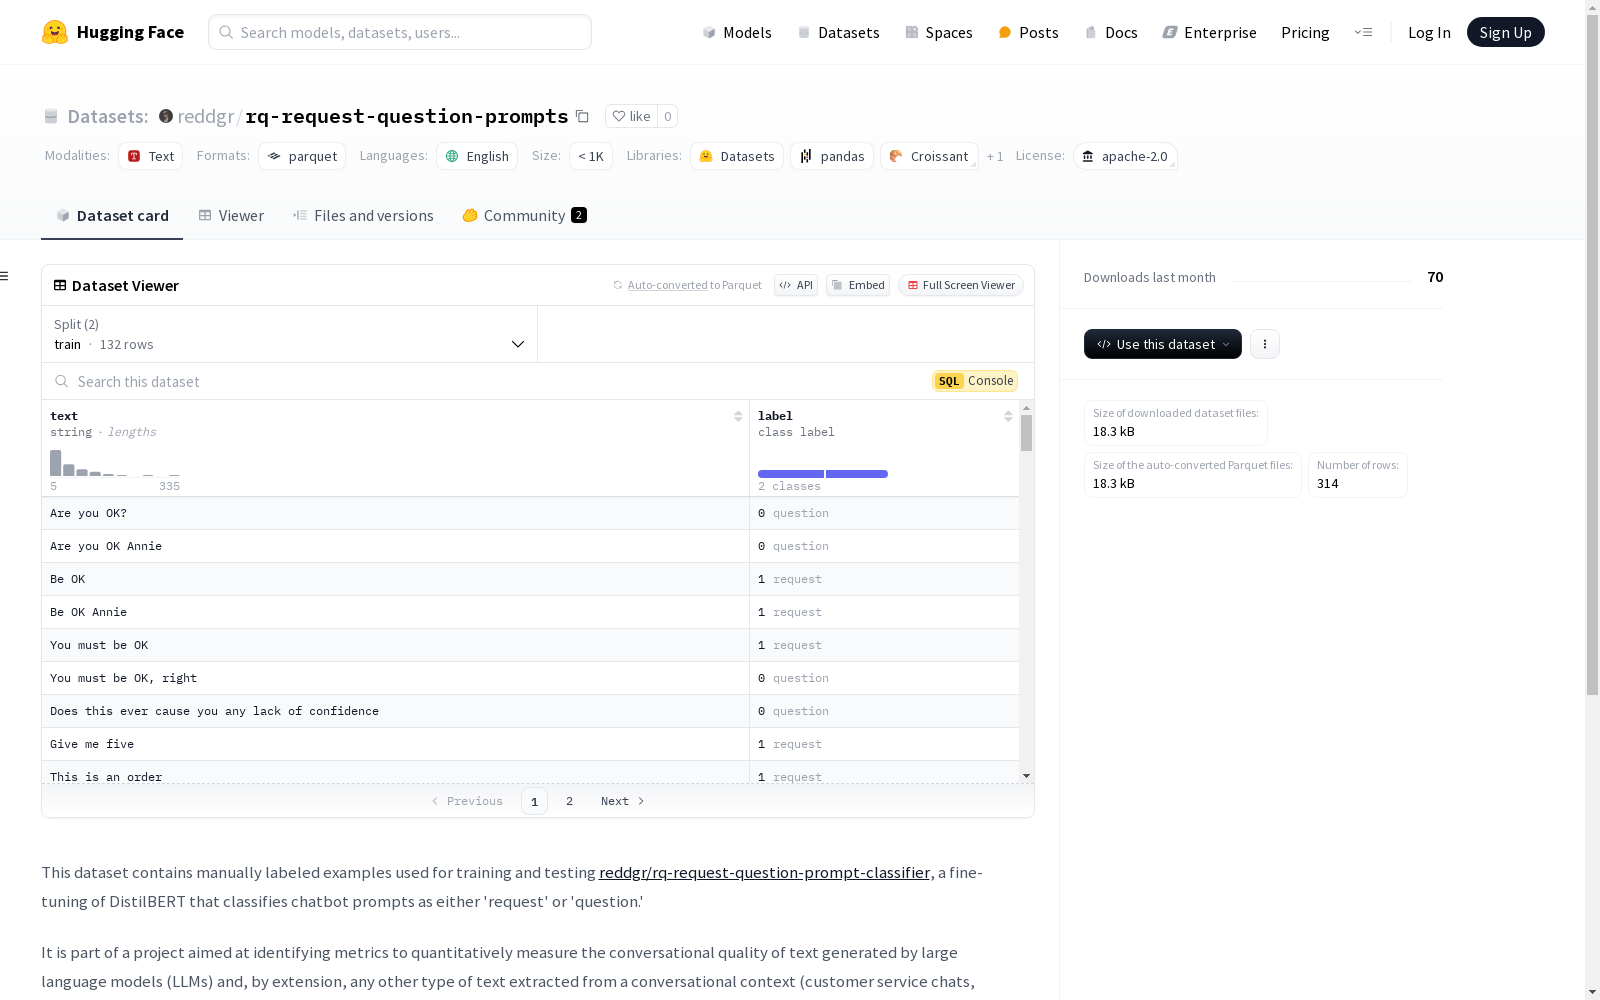Click the Hugging Face logo
This screenshot has height=1000, width=1600.
(x=112, y=32)
